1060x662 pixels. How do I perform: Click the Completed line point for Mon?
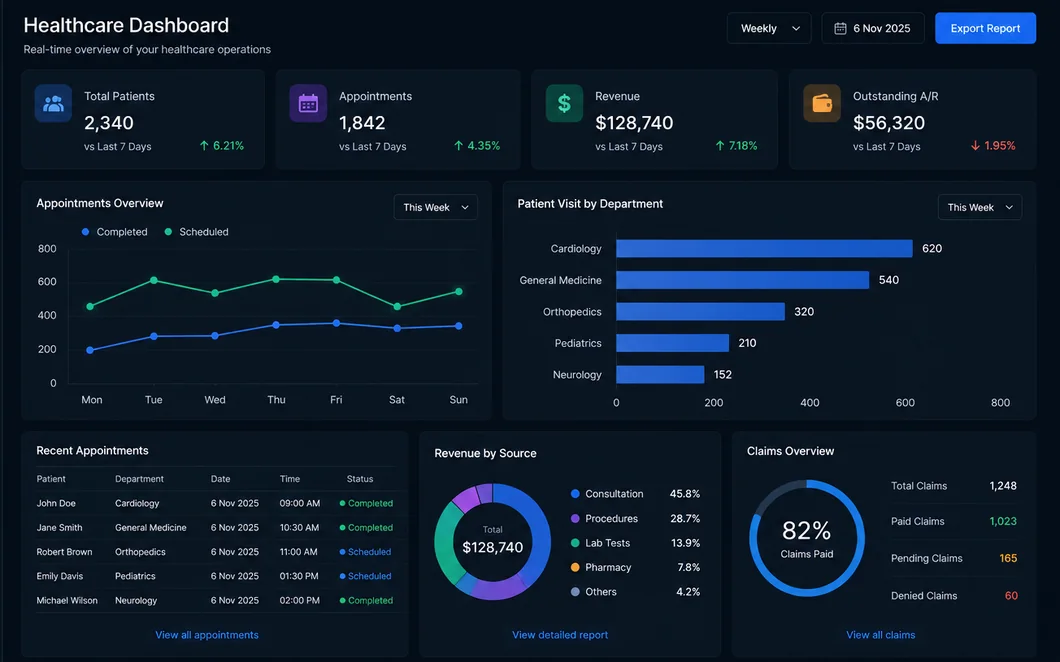[90, 350]
